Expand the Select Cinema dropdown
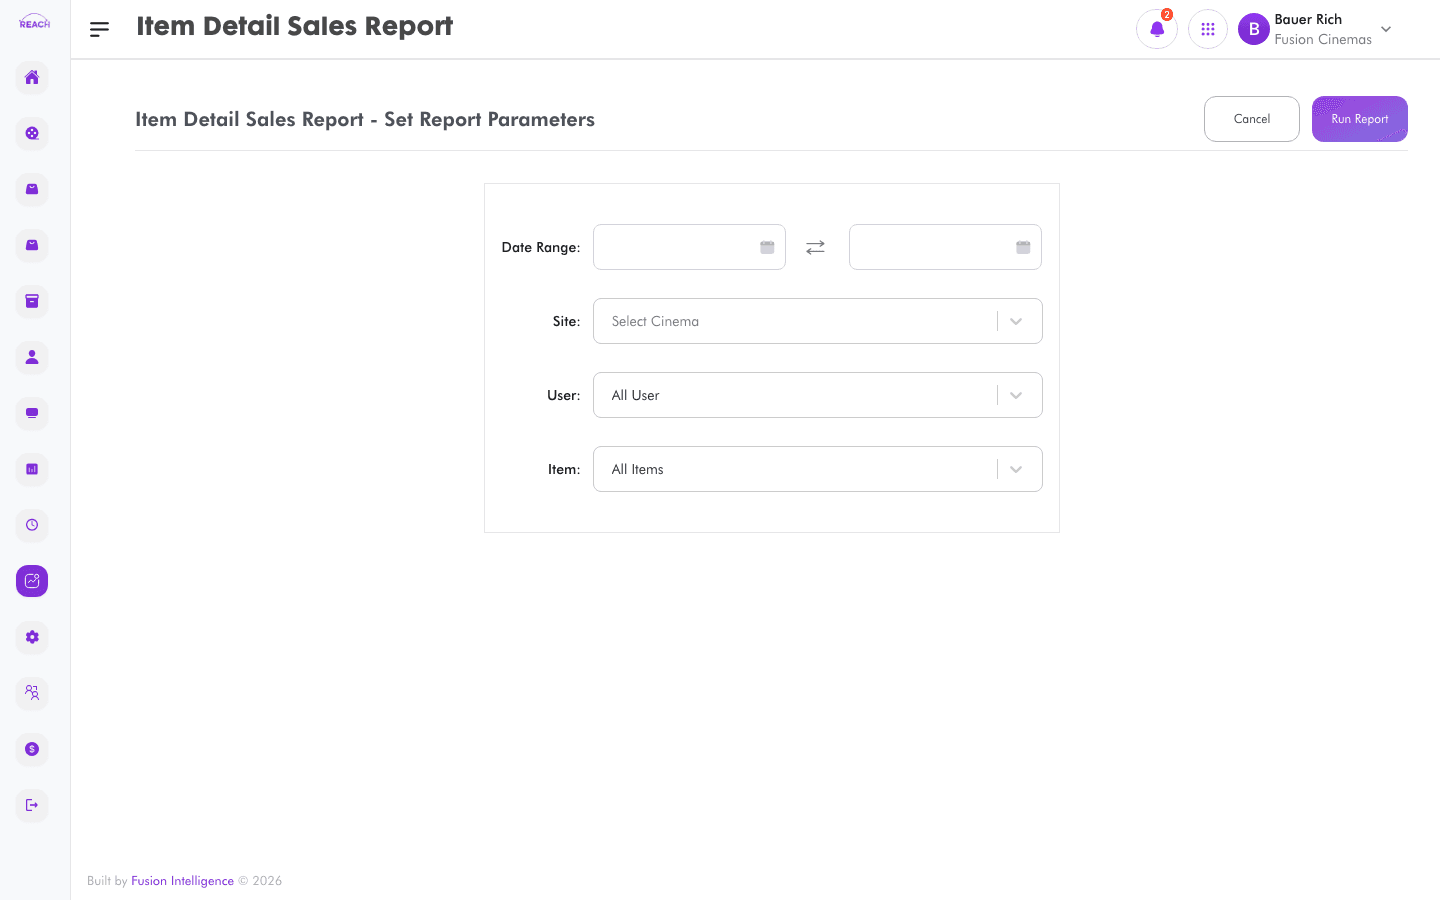The width and height of the screenshot is (1440, 900). click(x=818, y=321)
